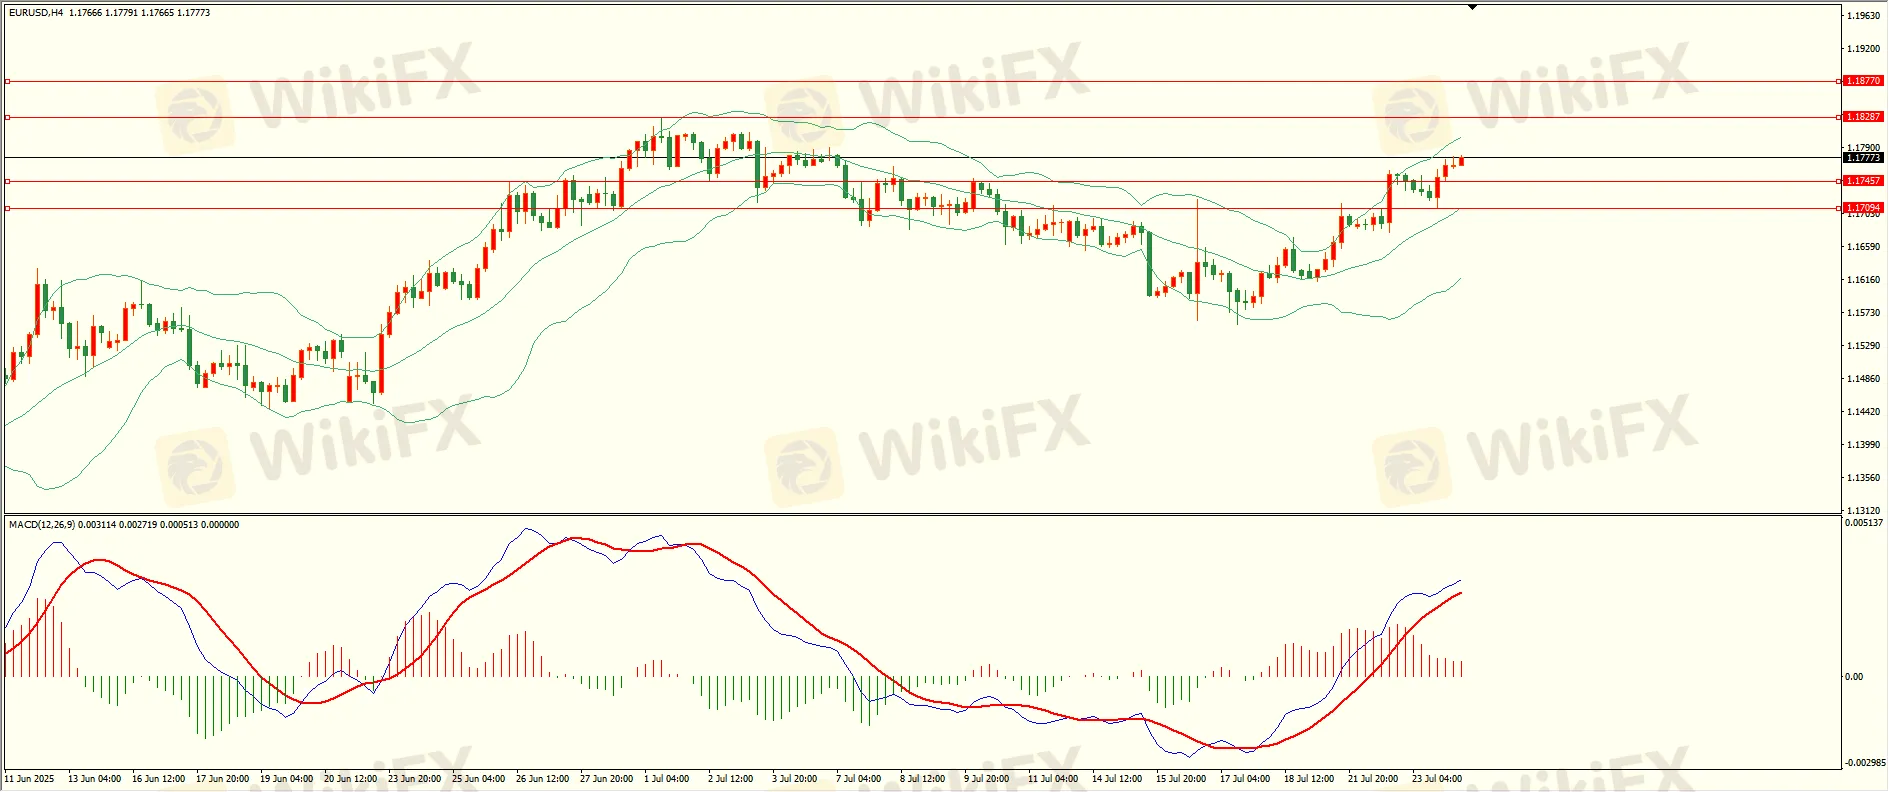Click the 25 Jun 04:00 time label

478,778
